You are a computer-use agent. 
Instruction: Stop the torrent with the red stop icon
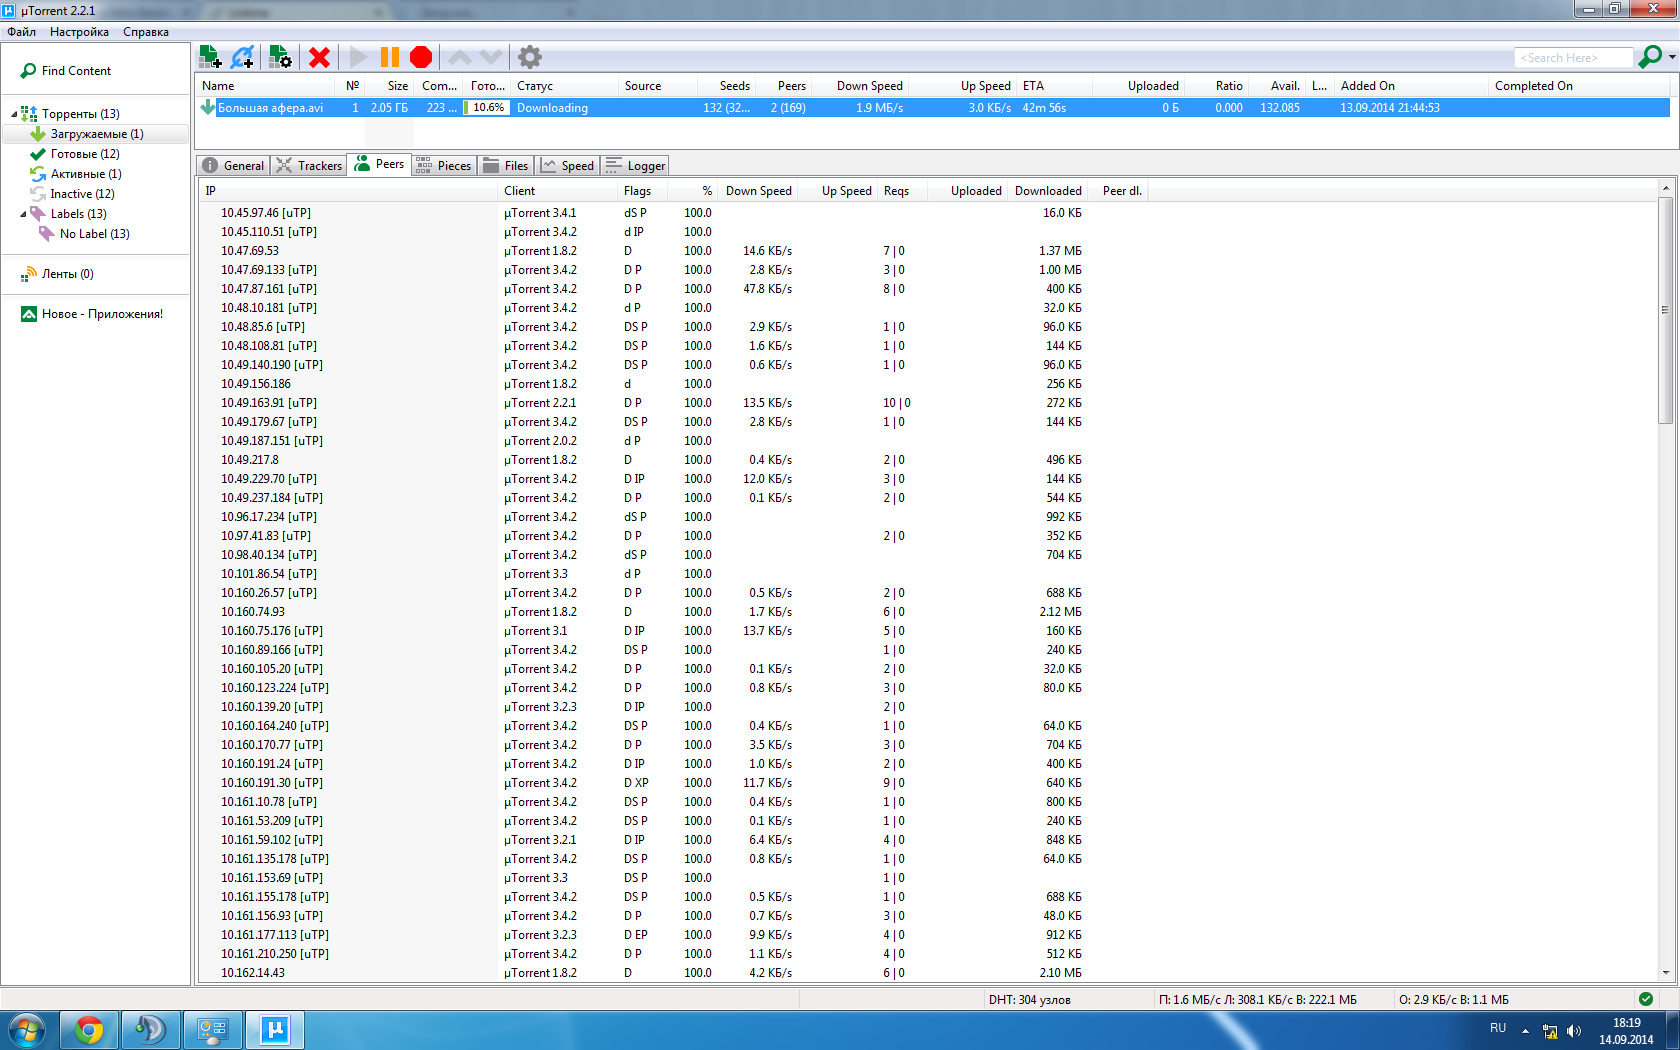(421, 57)
